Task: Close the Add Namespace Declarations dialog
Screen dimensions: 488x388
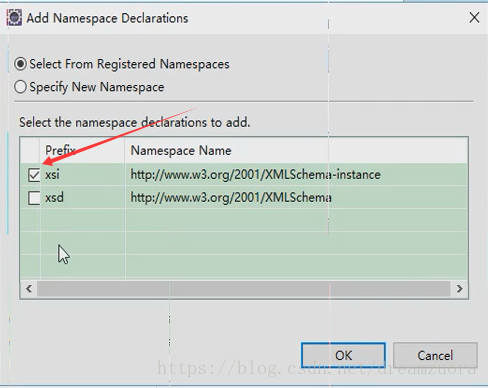Action: coord(474,18)
